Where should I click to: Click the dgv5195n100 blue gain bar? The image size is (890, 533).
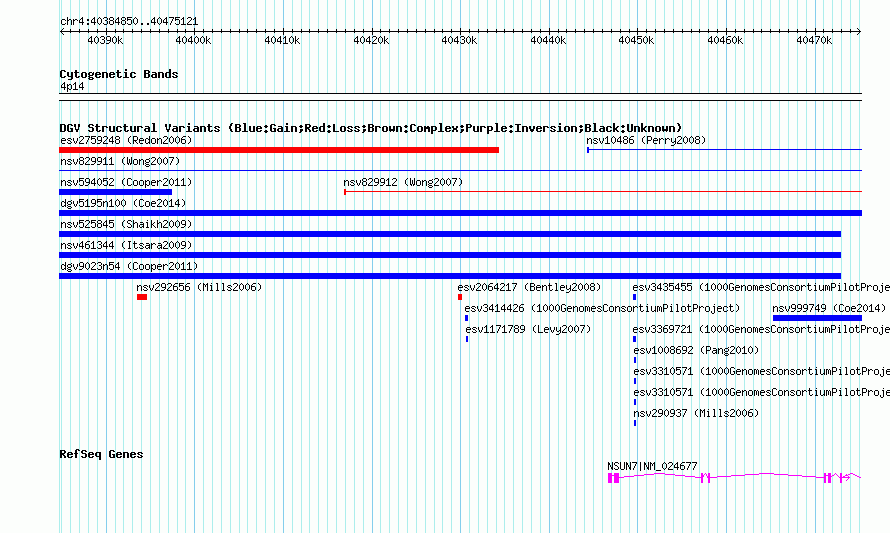[x=460, y=213]
